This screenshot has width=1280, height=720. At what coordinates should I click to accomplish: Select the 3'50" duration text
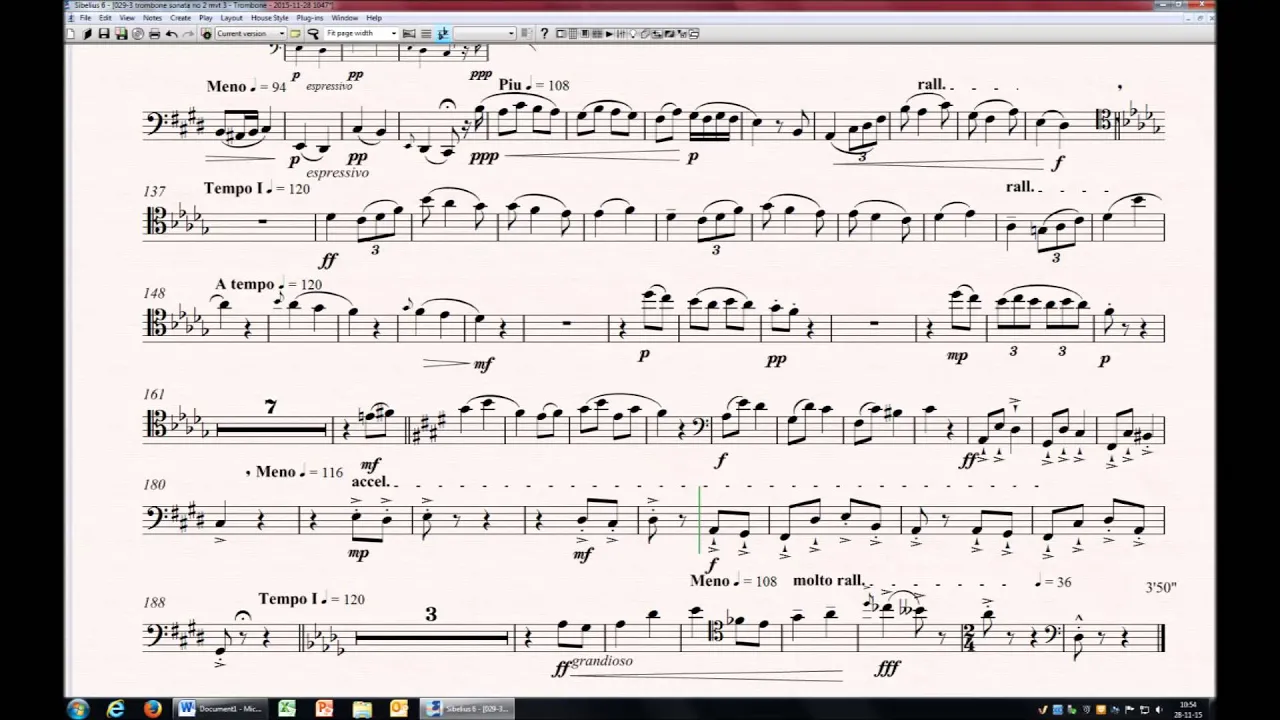1160,588
